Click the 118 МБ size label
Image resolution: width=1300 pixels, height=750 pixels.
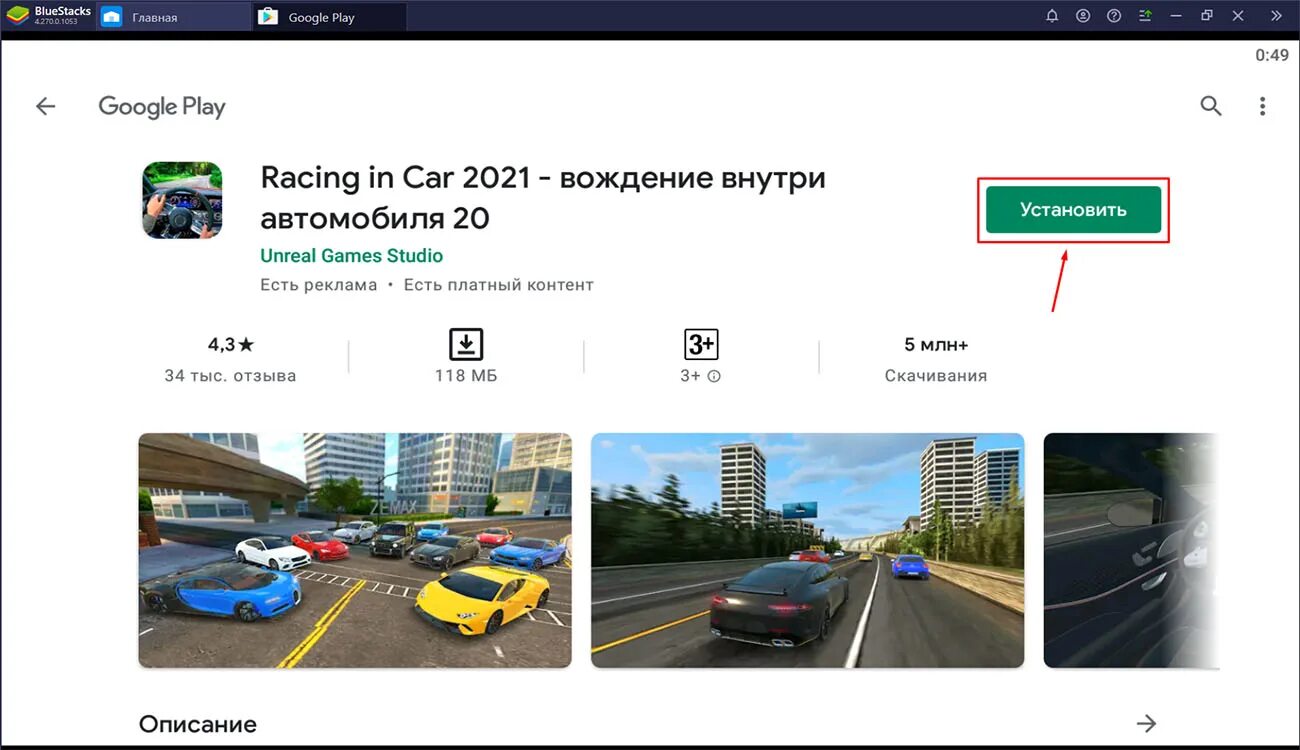tap(466, 376)
